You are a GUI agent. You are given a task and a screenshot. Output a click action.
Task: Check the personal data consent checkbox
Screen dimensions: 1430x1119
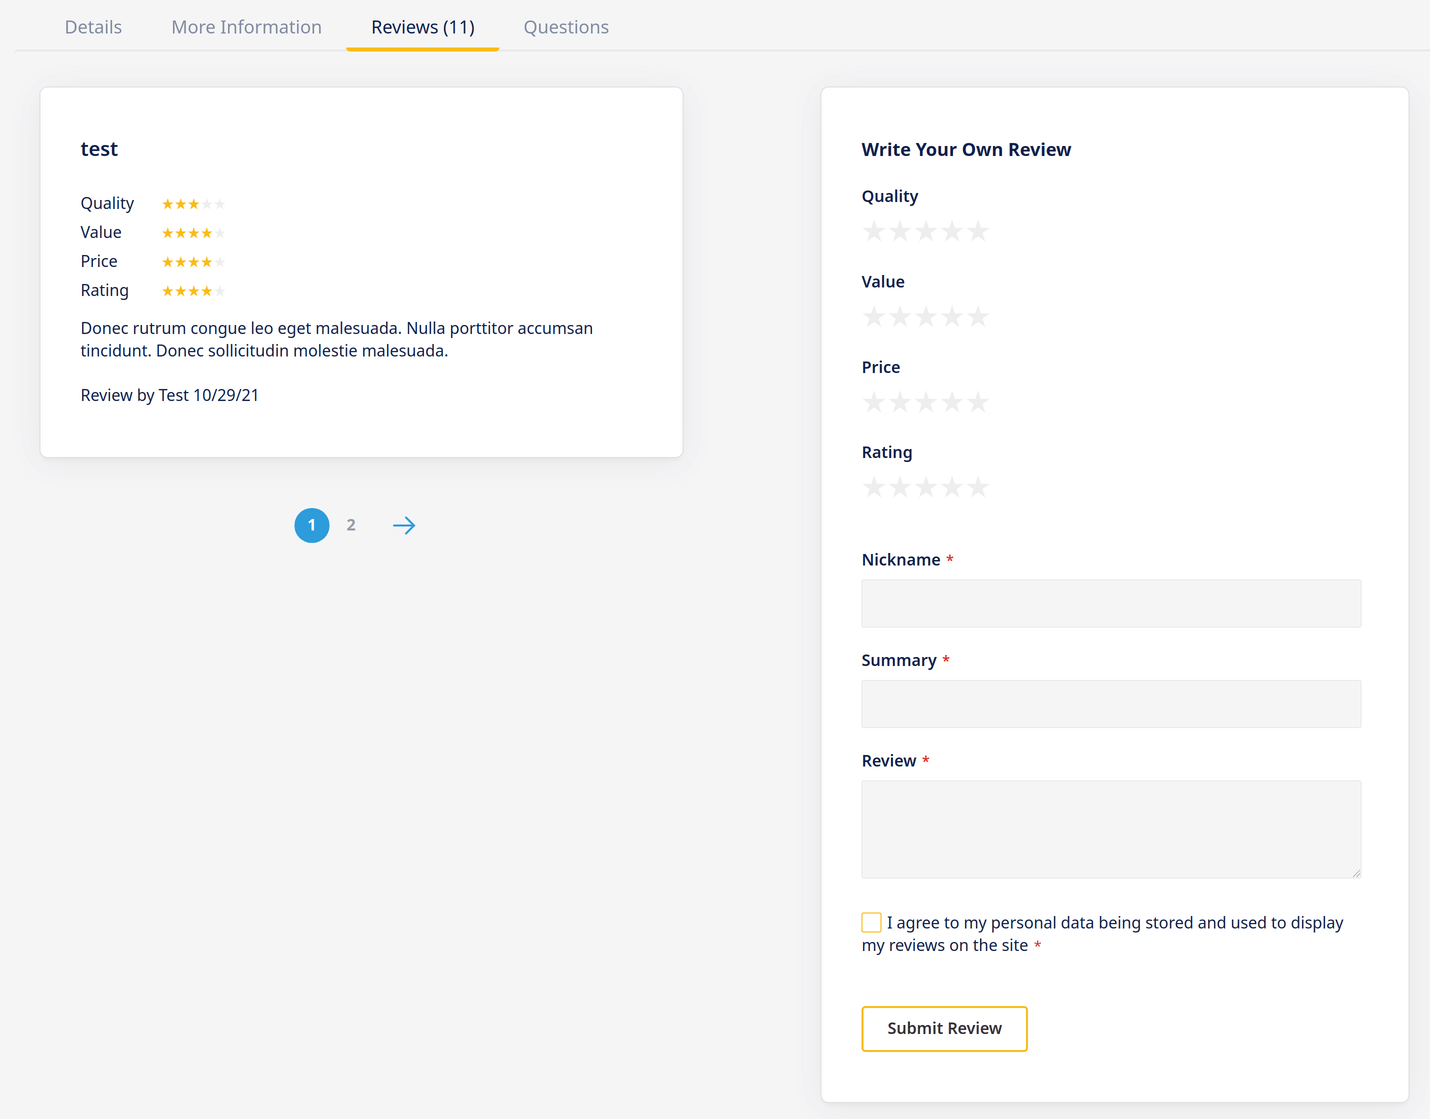point(871,922)
